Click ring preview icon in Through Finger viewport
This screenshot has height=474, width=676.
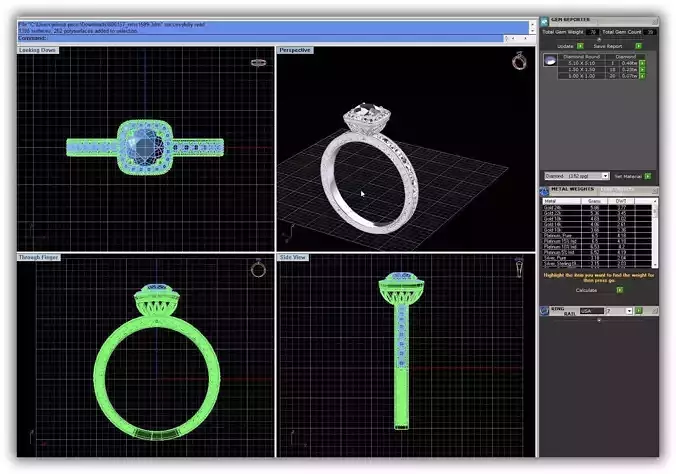258,268
